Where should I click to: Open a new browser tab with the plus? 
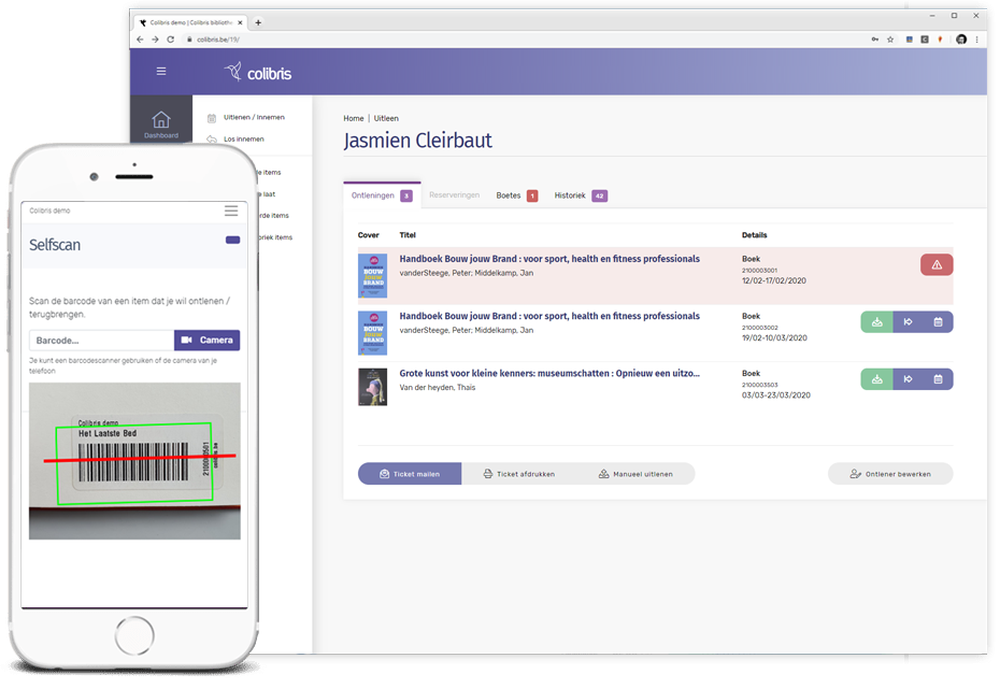click(258, 22)
